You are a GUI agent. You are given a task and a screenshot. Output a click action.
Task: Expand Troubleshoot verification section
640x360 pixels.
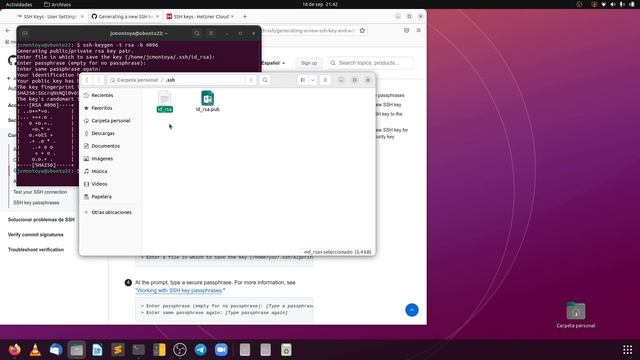tap(36, 249)
